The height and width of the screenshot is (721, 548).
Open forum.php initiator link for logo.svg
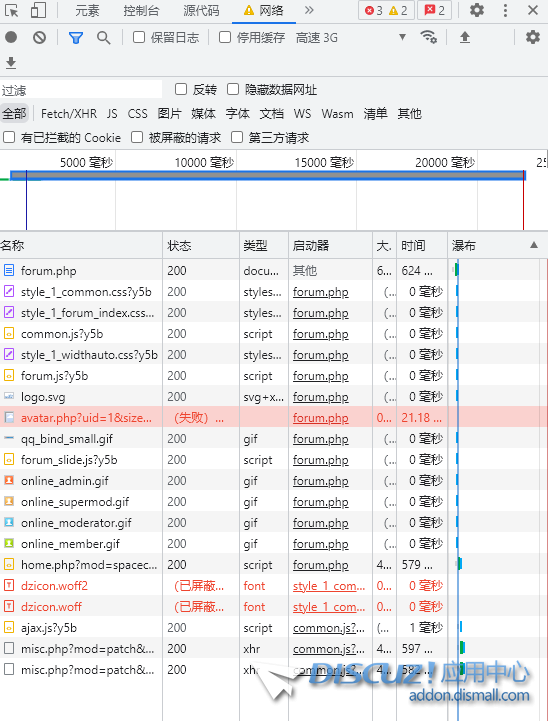pos(320,397)
